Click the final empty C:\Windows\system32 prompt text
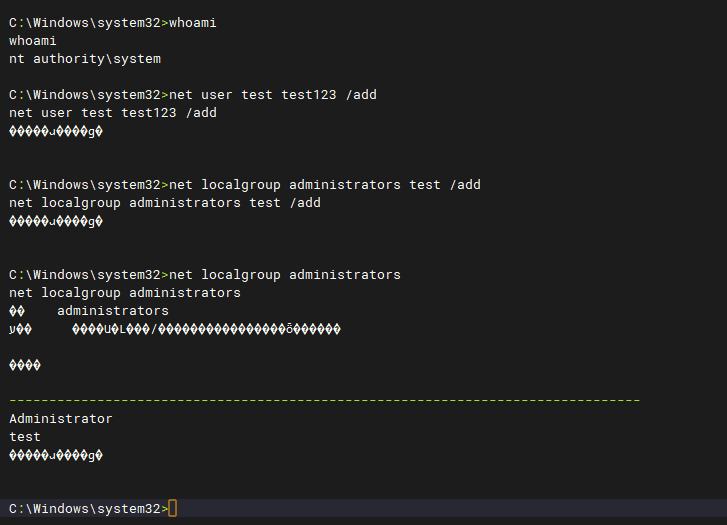This screenshot has width=727, height=525. click(85, 509)
